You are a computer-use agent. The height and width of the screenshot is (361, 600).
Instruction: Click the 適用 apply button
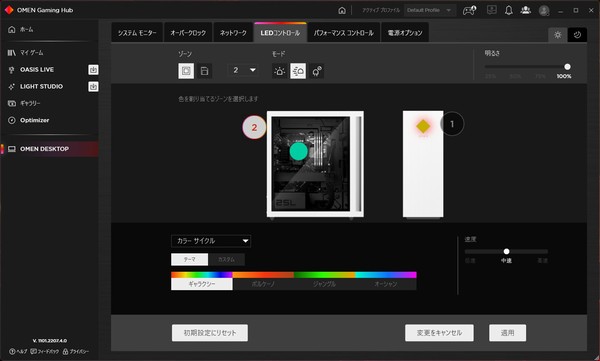click(507, 333)
